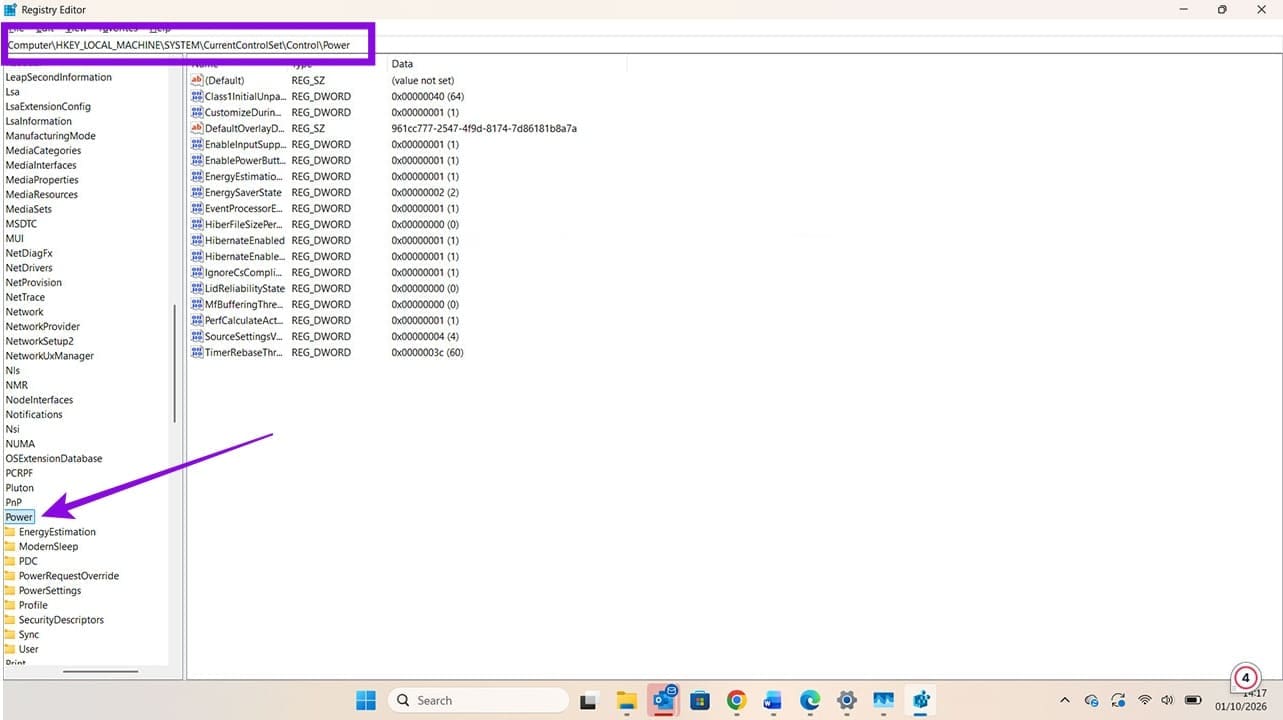Select the LeapSecondInformation key

[x=58, y=77]
